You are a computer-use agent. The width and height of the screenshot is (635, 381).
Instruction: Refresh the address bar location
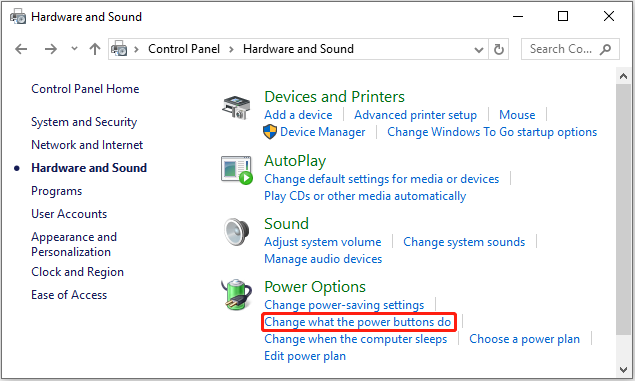[499, 49]
